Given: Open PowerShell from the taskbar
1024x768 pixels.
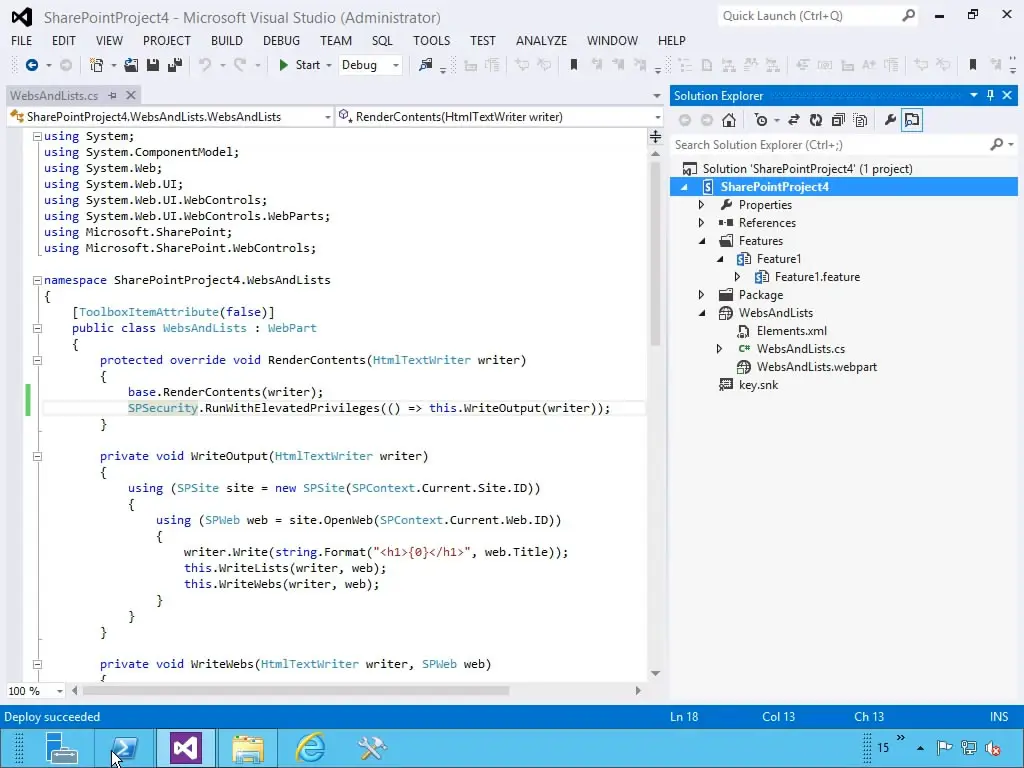Looking at the screenshot, I should [124, 748].
